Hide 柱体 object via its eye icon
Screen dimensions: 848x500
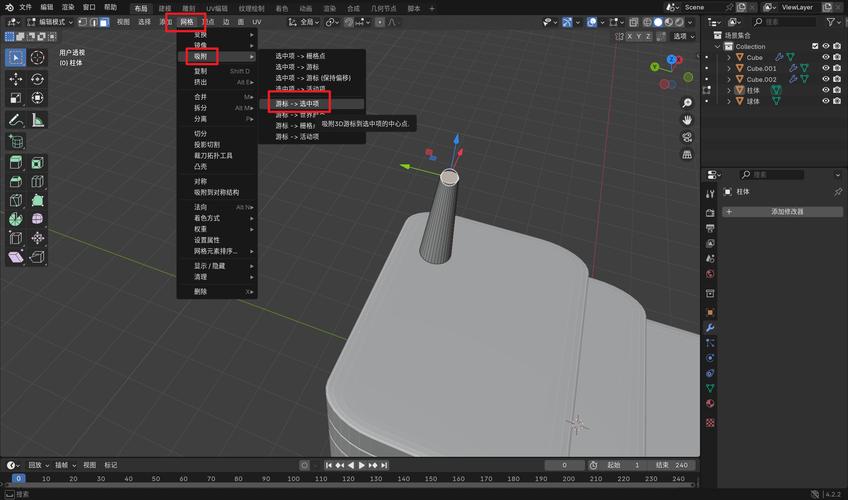[826, 90]
